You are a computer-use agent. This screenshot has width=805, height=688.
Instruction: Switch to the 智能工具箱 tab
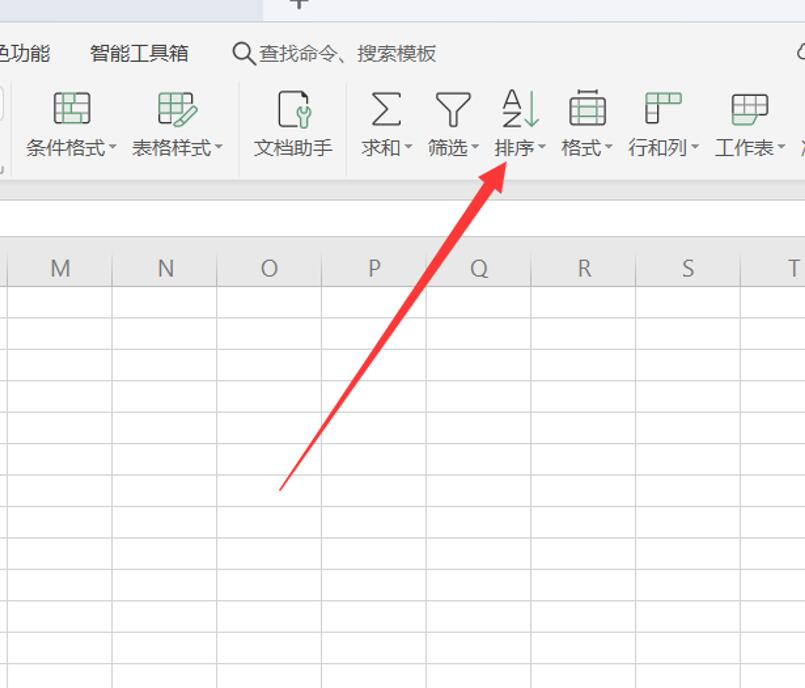139,53
